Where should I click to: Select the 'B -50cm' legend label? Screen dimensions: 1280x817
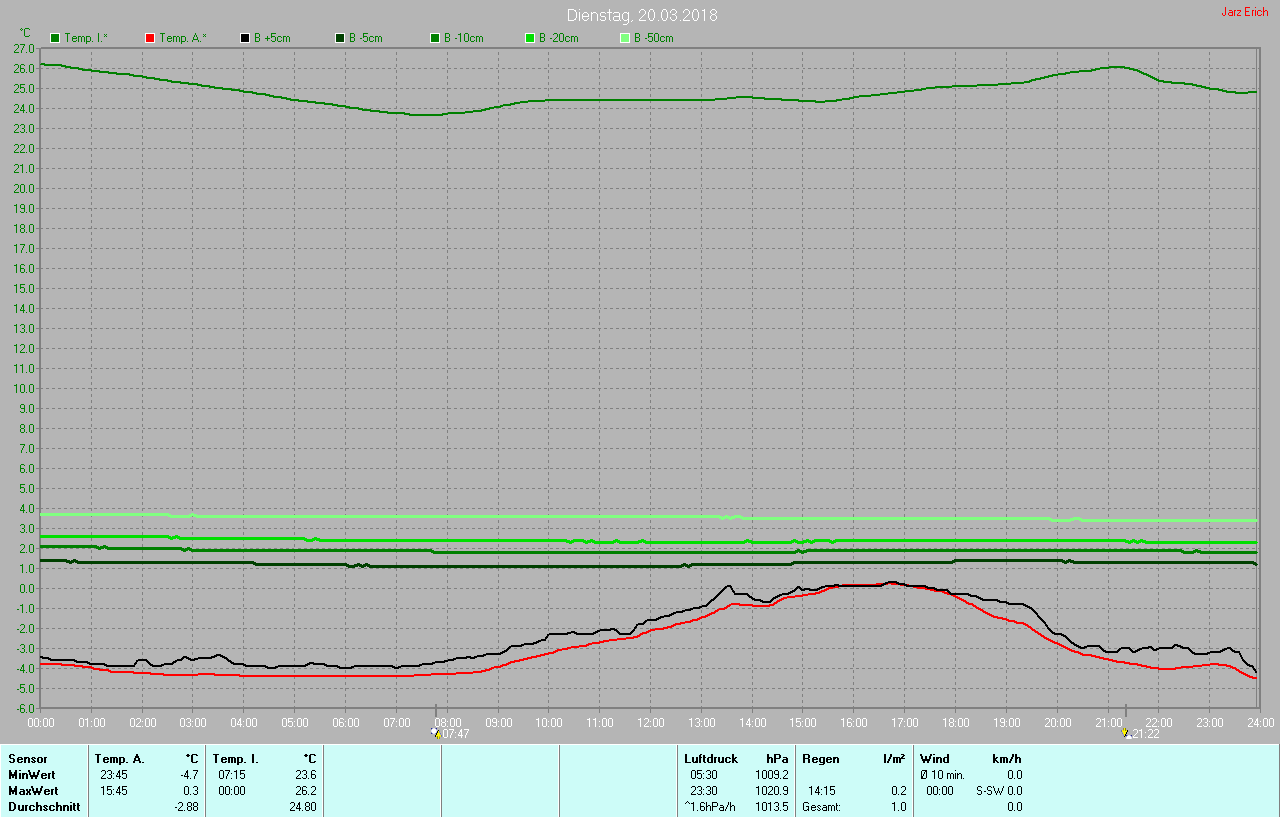[654, 38]
